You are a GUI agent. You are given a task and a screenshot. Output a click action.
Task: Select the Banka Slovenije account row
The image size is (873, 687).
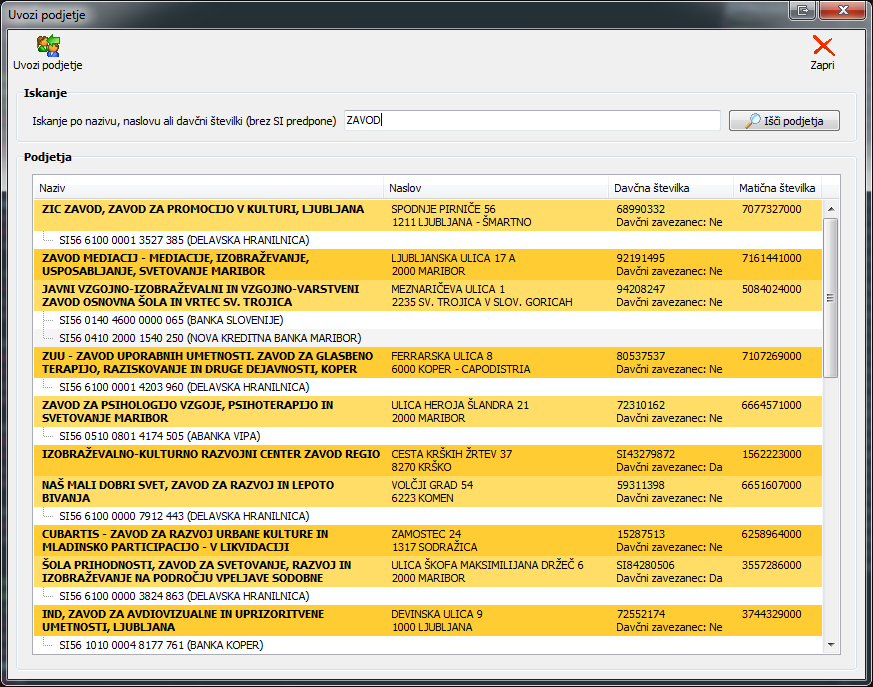tap(171, 320)
